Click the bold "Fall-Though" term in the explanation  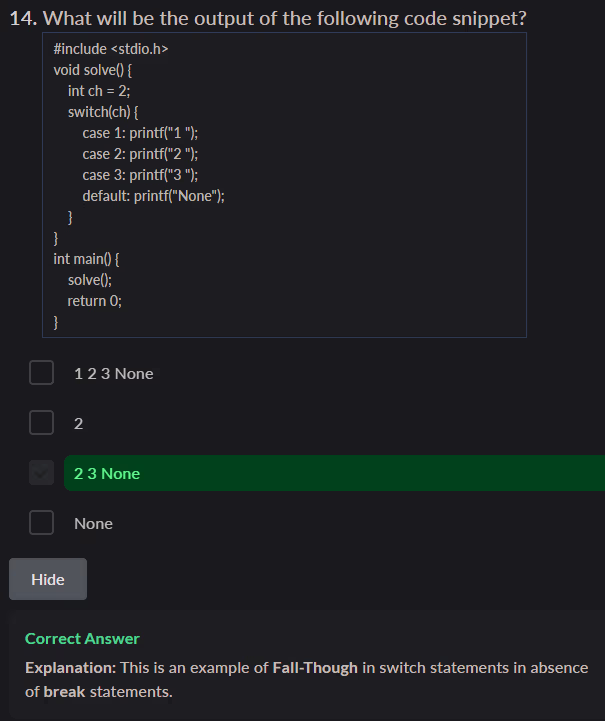coord(314,667)
